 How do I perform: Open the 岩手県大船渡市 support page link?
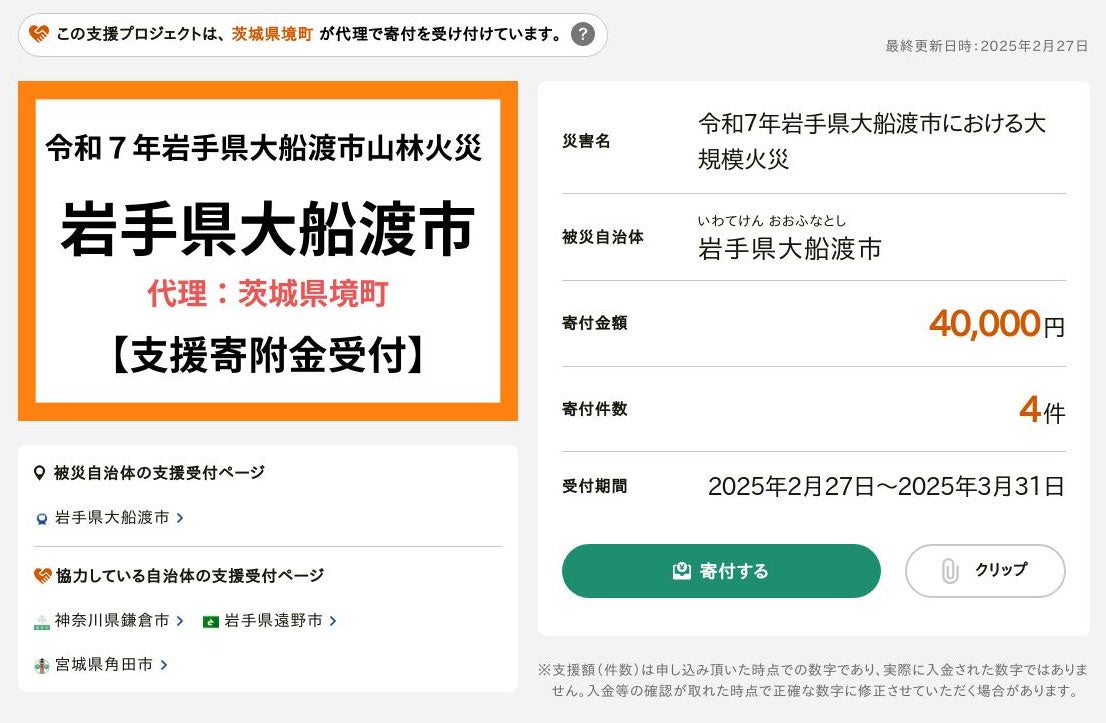[x=112, y=518]
